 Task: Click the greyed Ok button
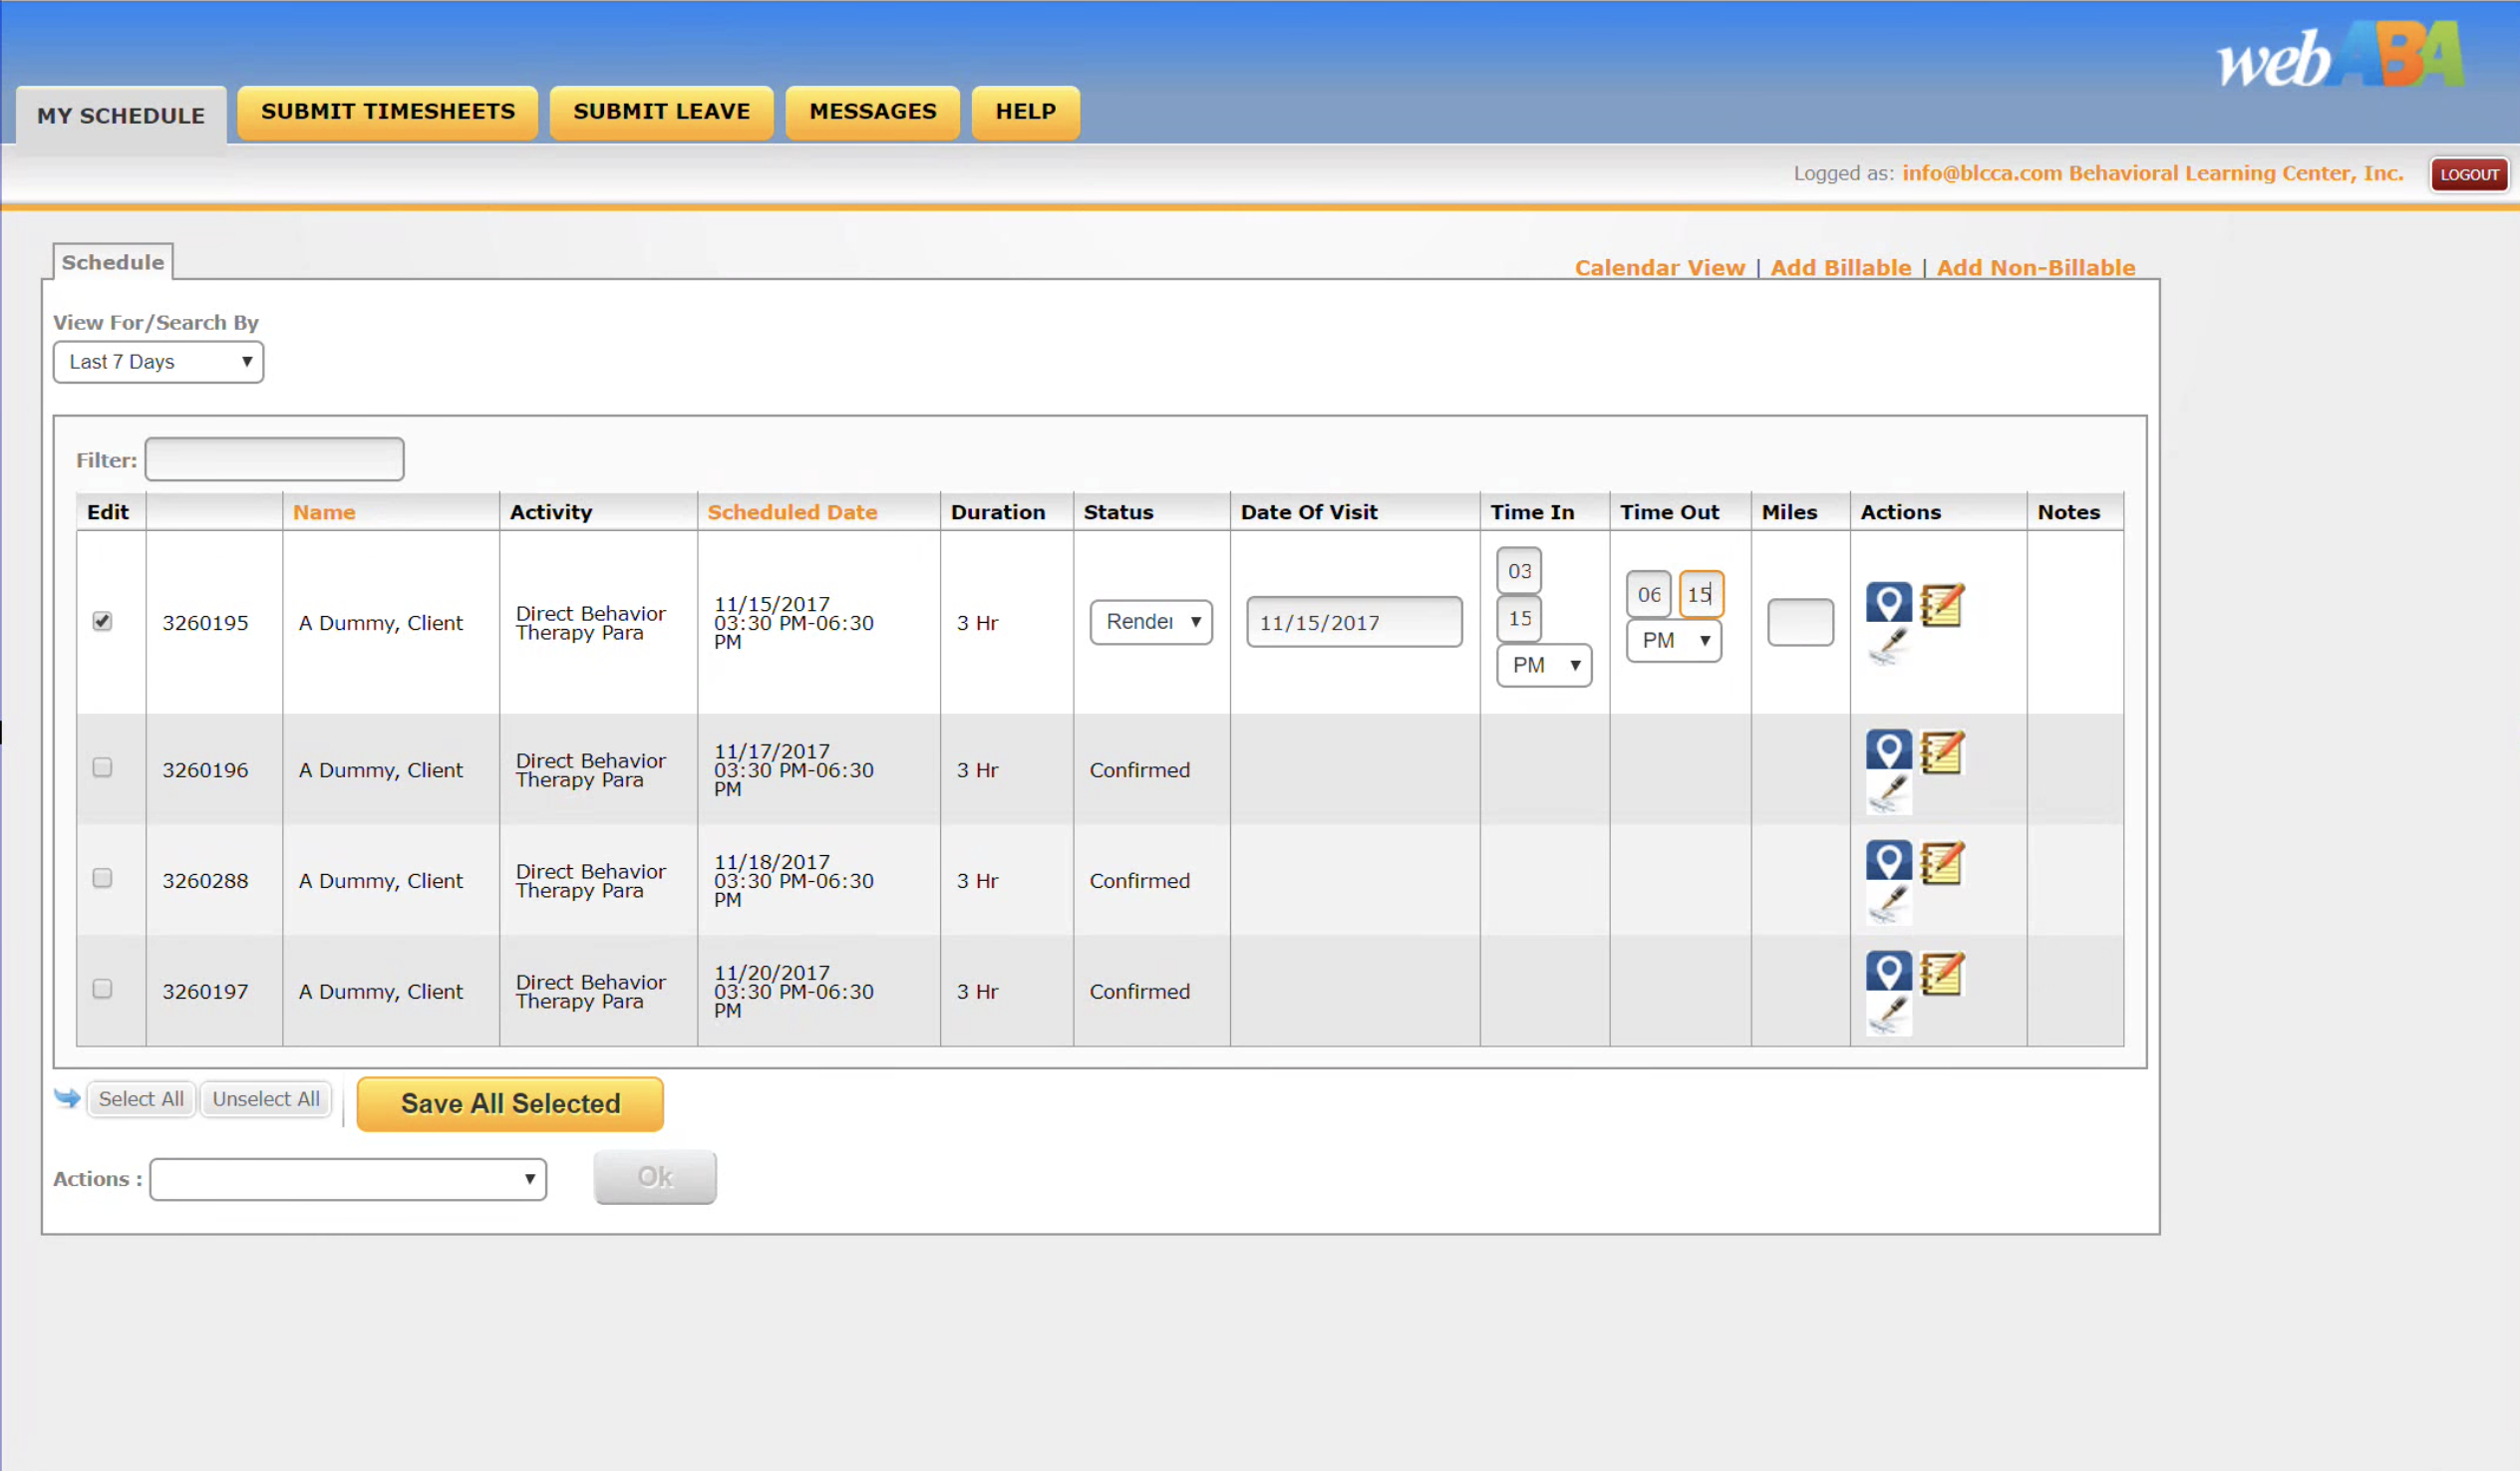click(x=655, y=1177)
